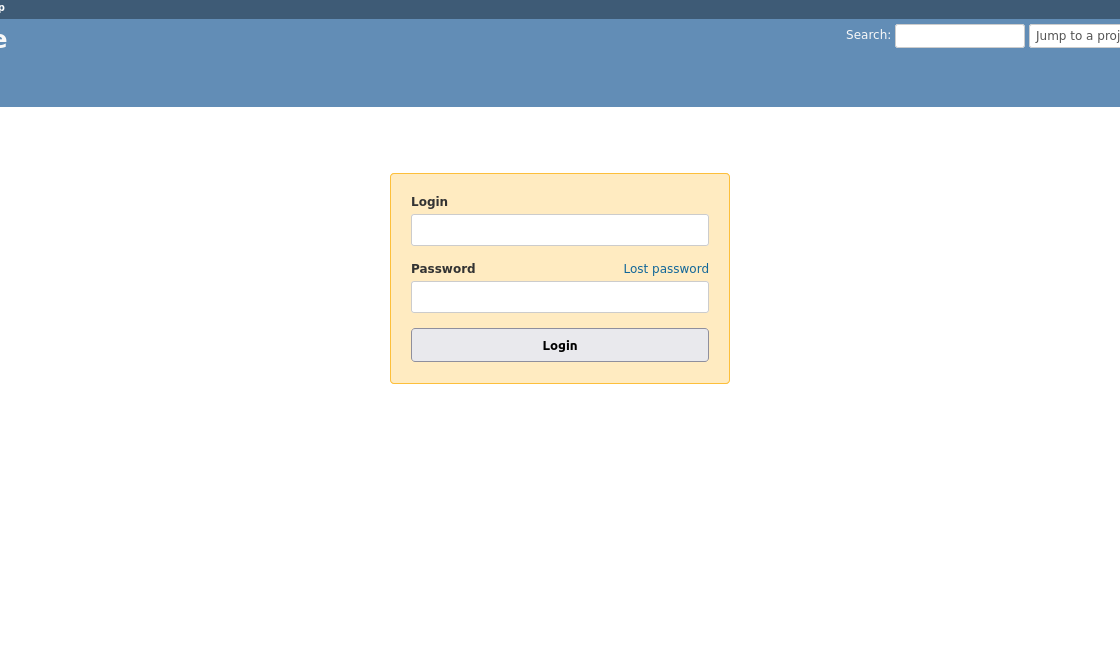Click the top-left item in the dark menu bar
This screenshot has height=656, width=1120.
tap(2, 8)
